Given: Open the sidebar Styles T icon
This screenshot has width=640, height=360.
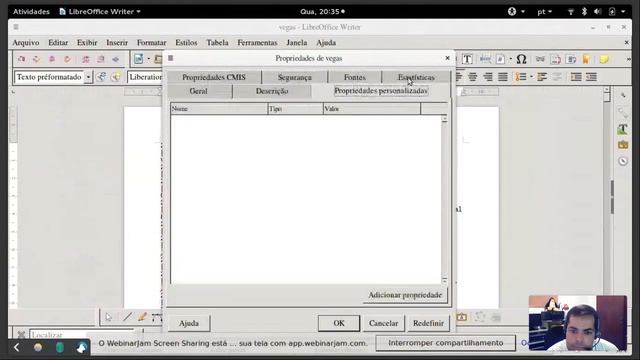Looking at the screenshot, I should [623, 129].
